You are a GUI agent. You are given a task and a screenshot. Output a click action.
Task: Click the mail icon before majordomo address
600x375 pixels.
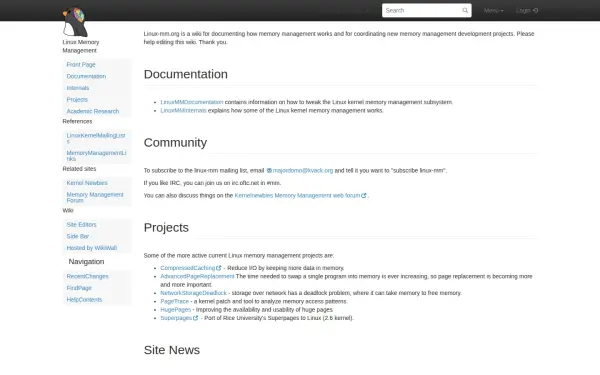point(269,171)
